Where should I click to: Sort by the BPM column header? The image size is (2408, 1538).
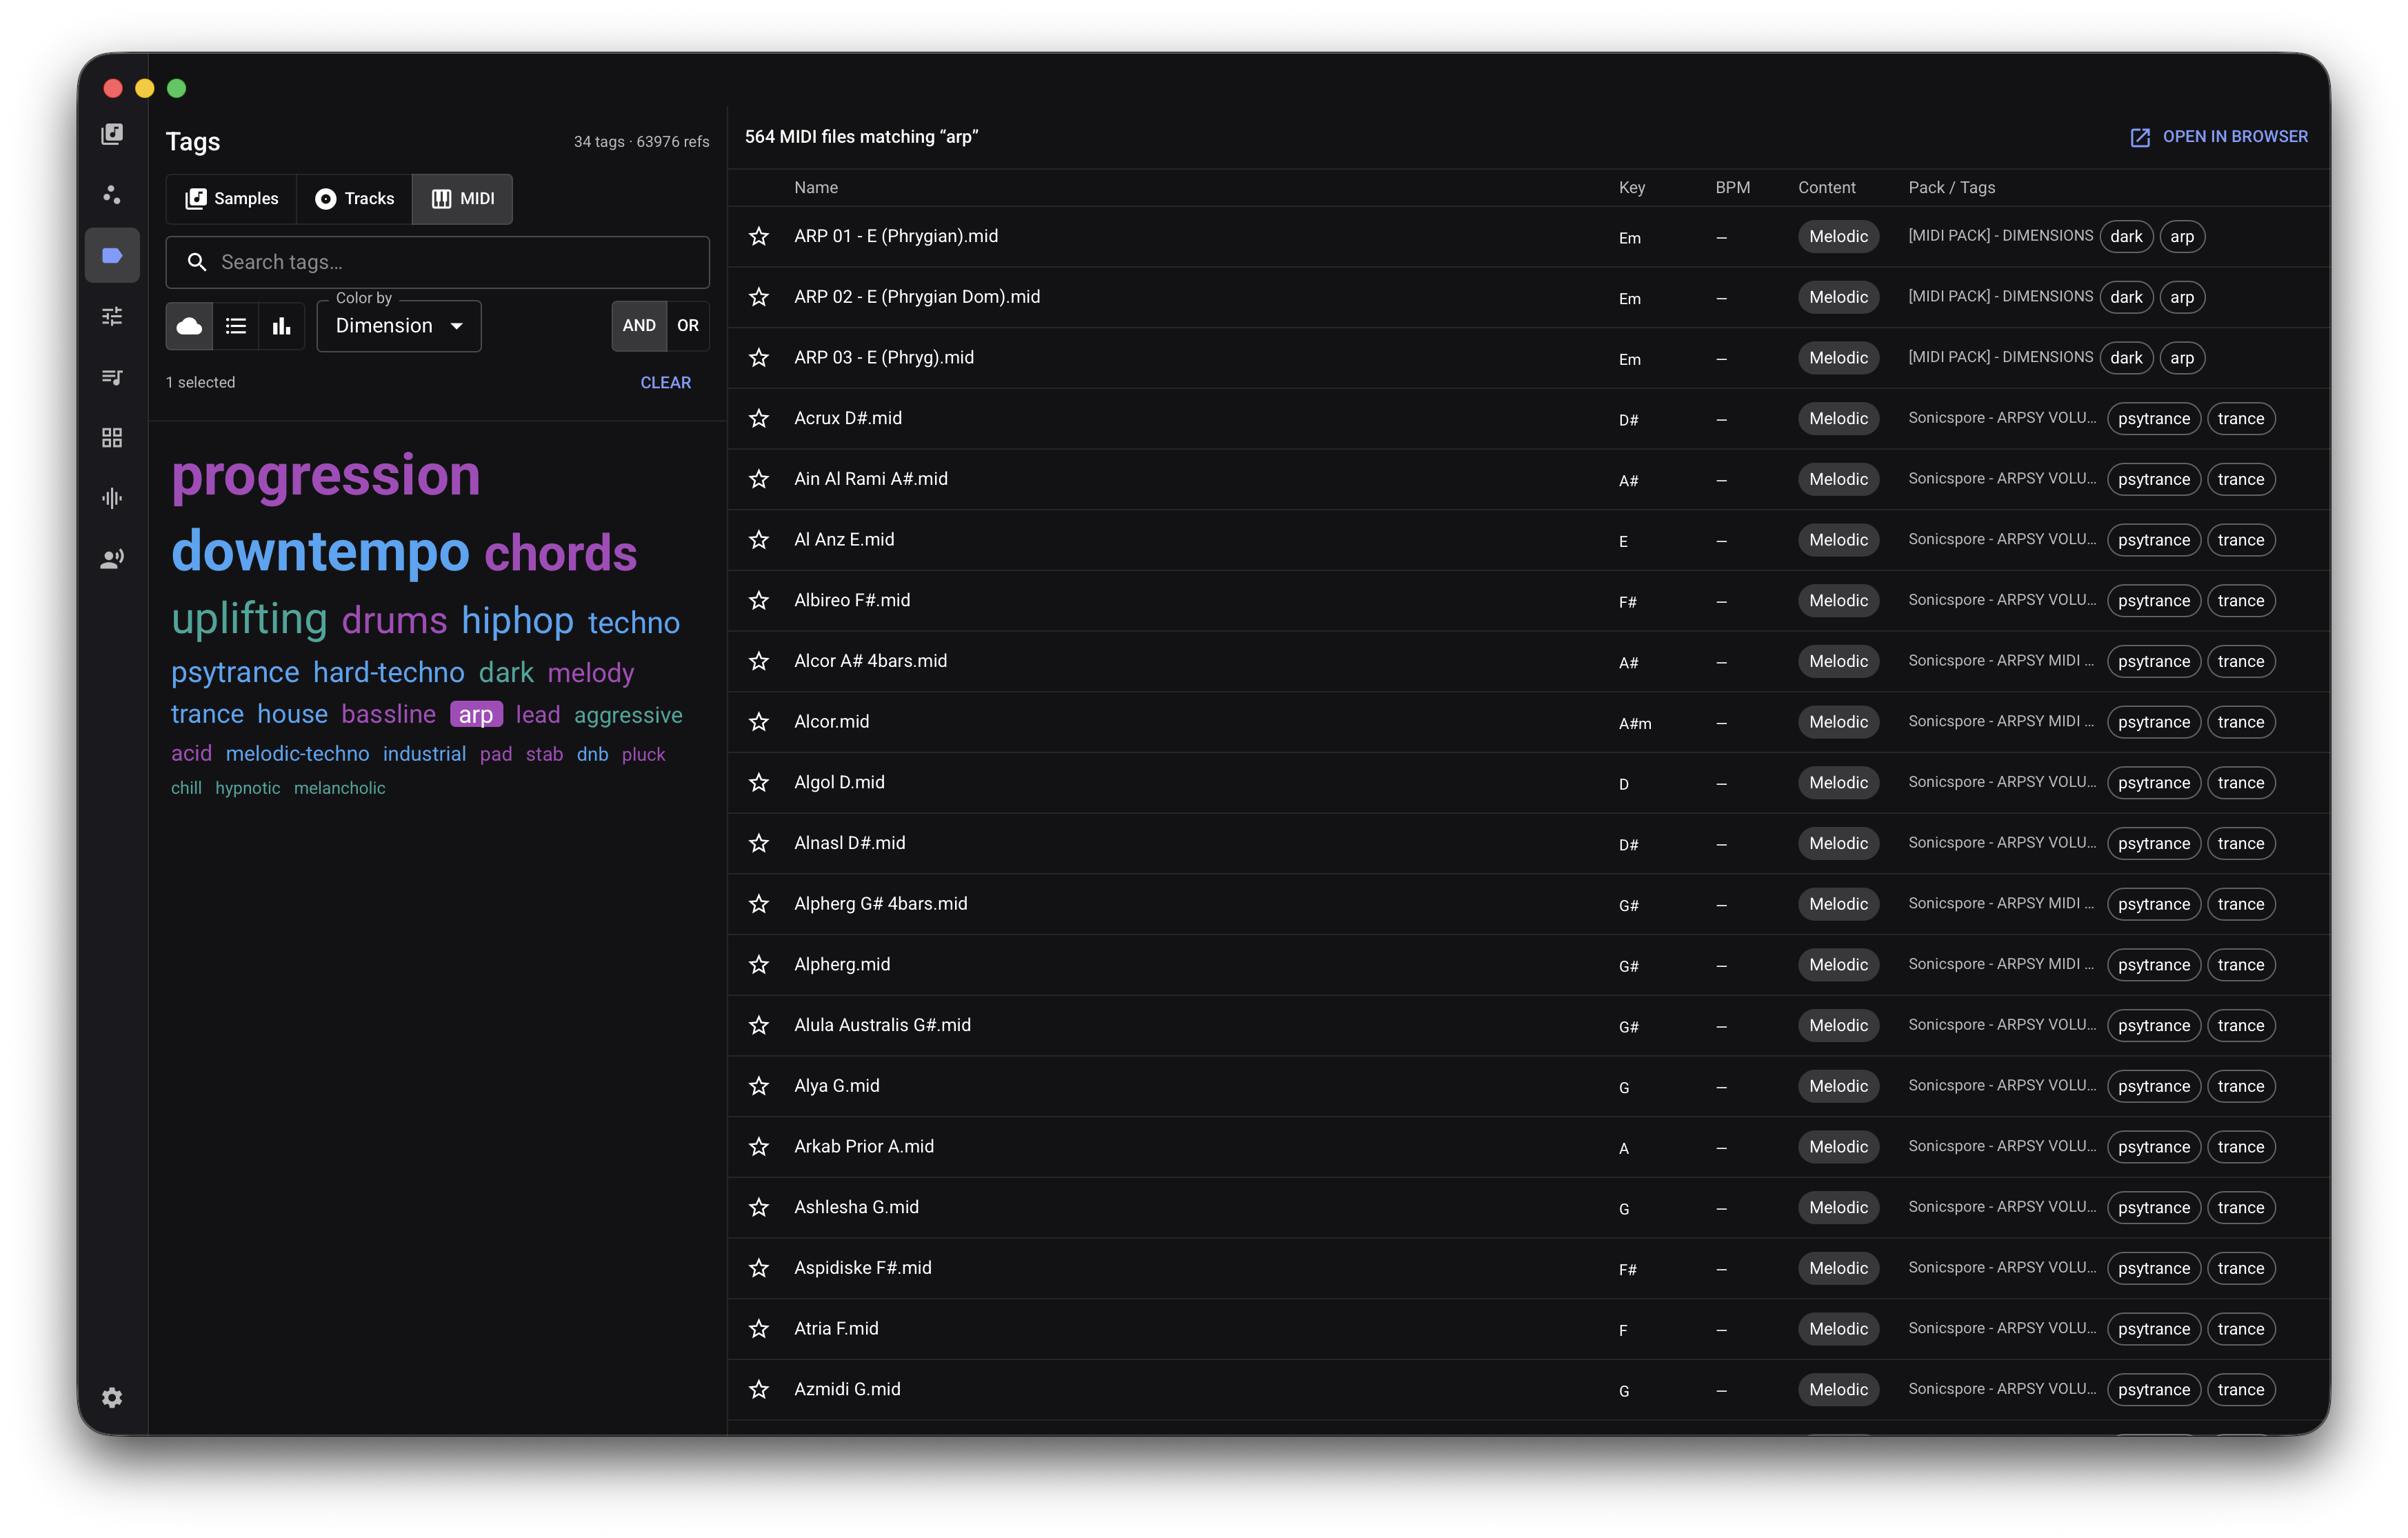(1733, 187)
